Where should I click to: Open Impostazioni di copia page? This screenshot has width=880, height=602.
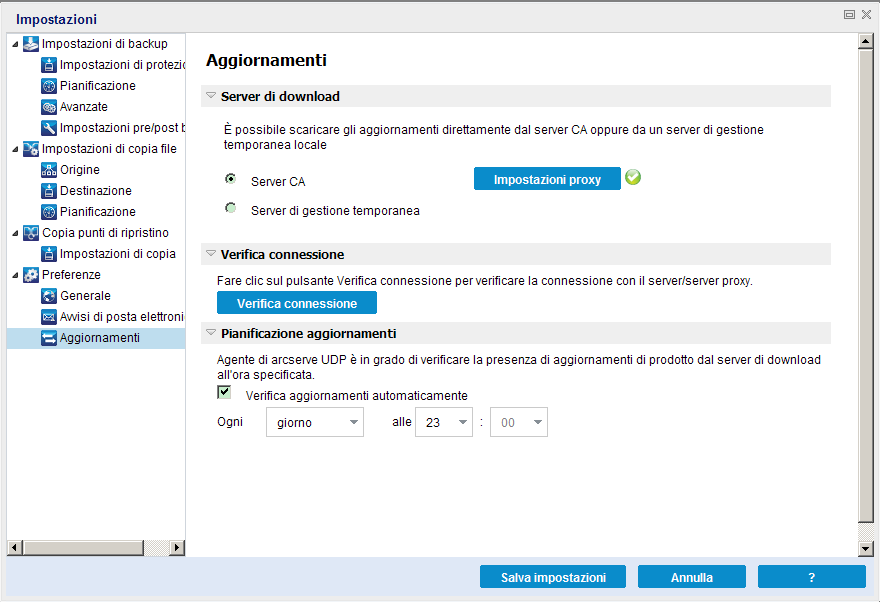pos(118,254)
